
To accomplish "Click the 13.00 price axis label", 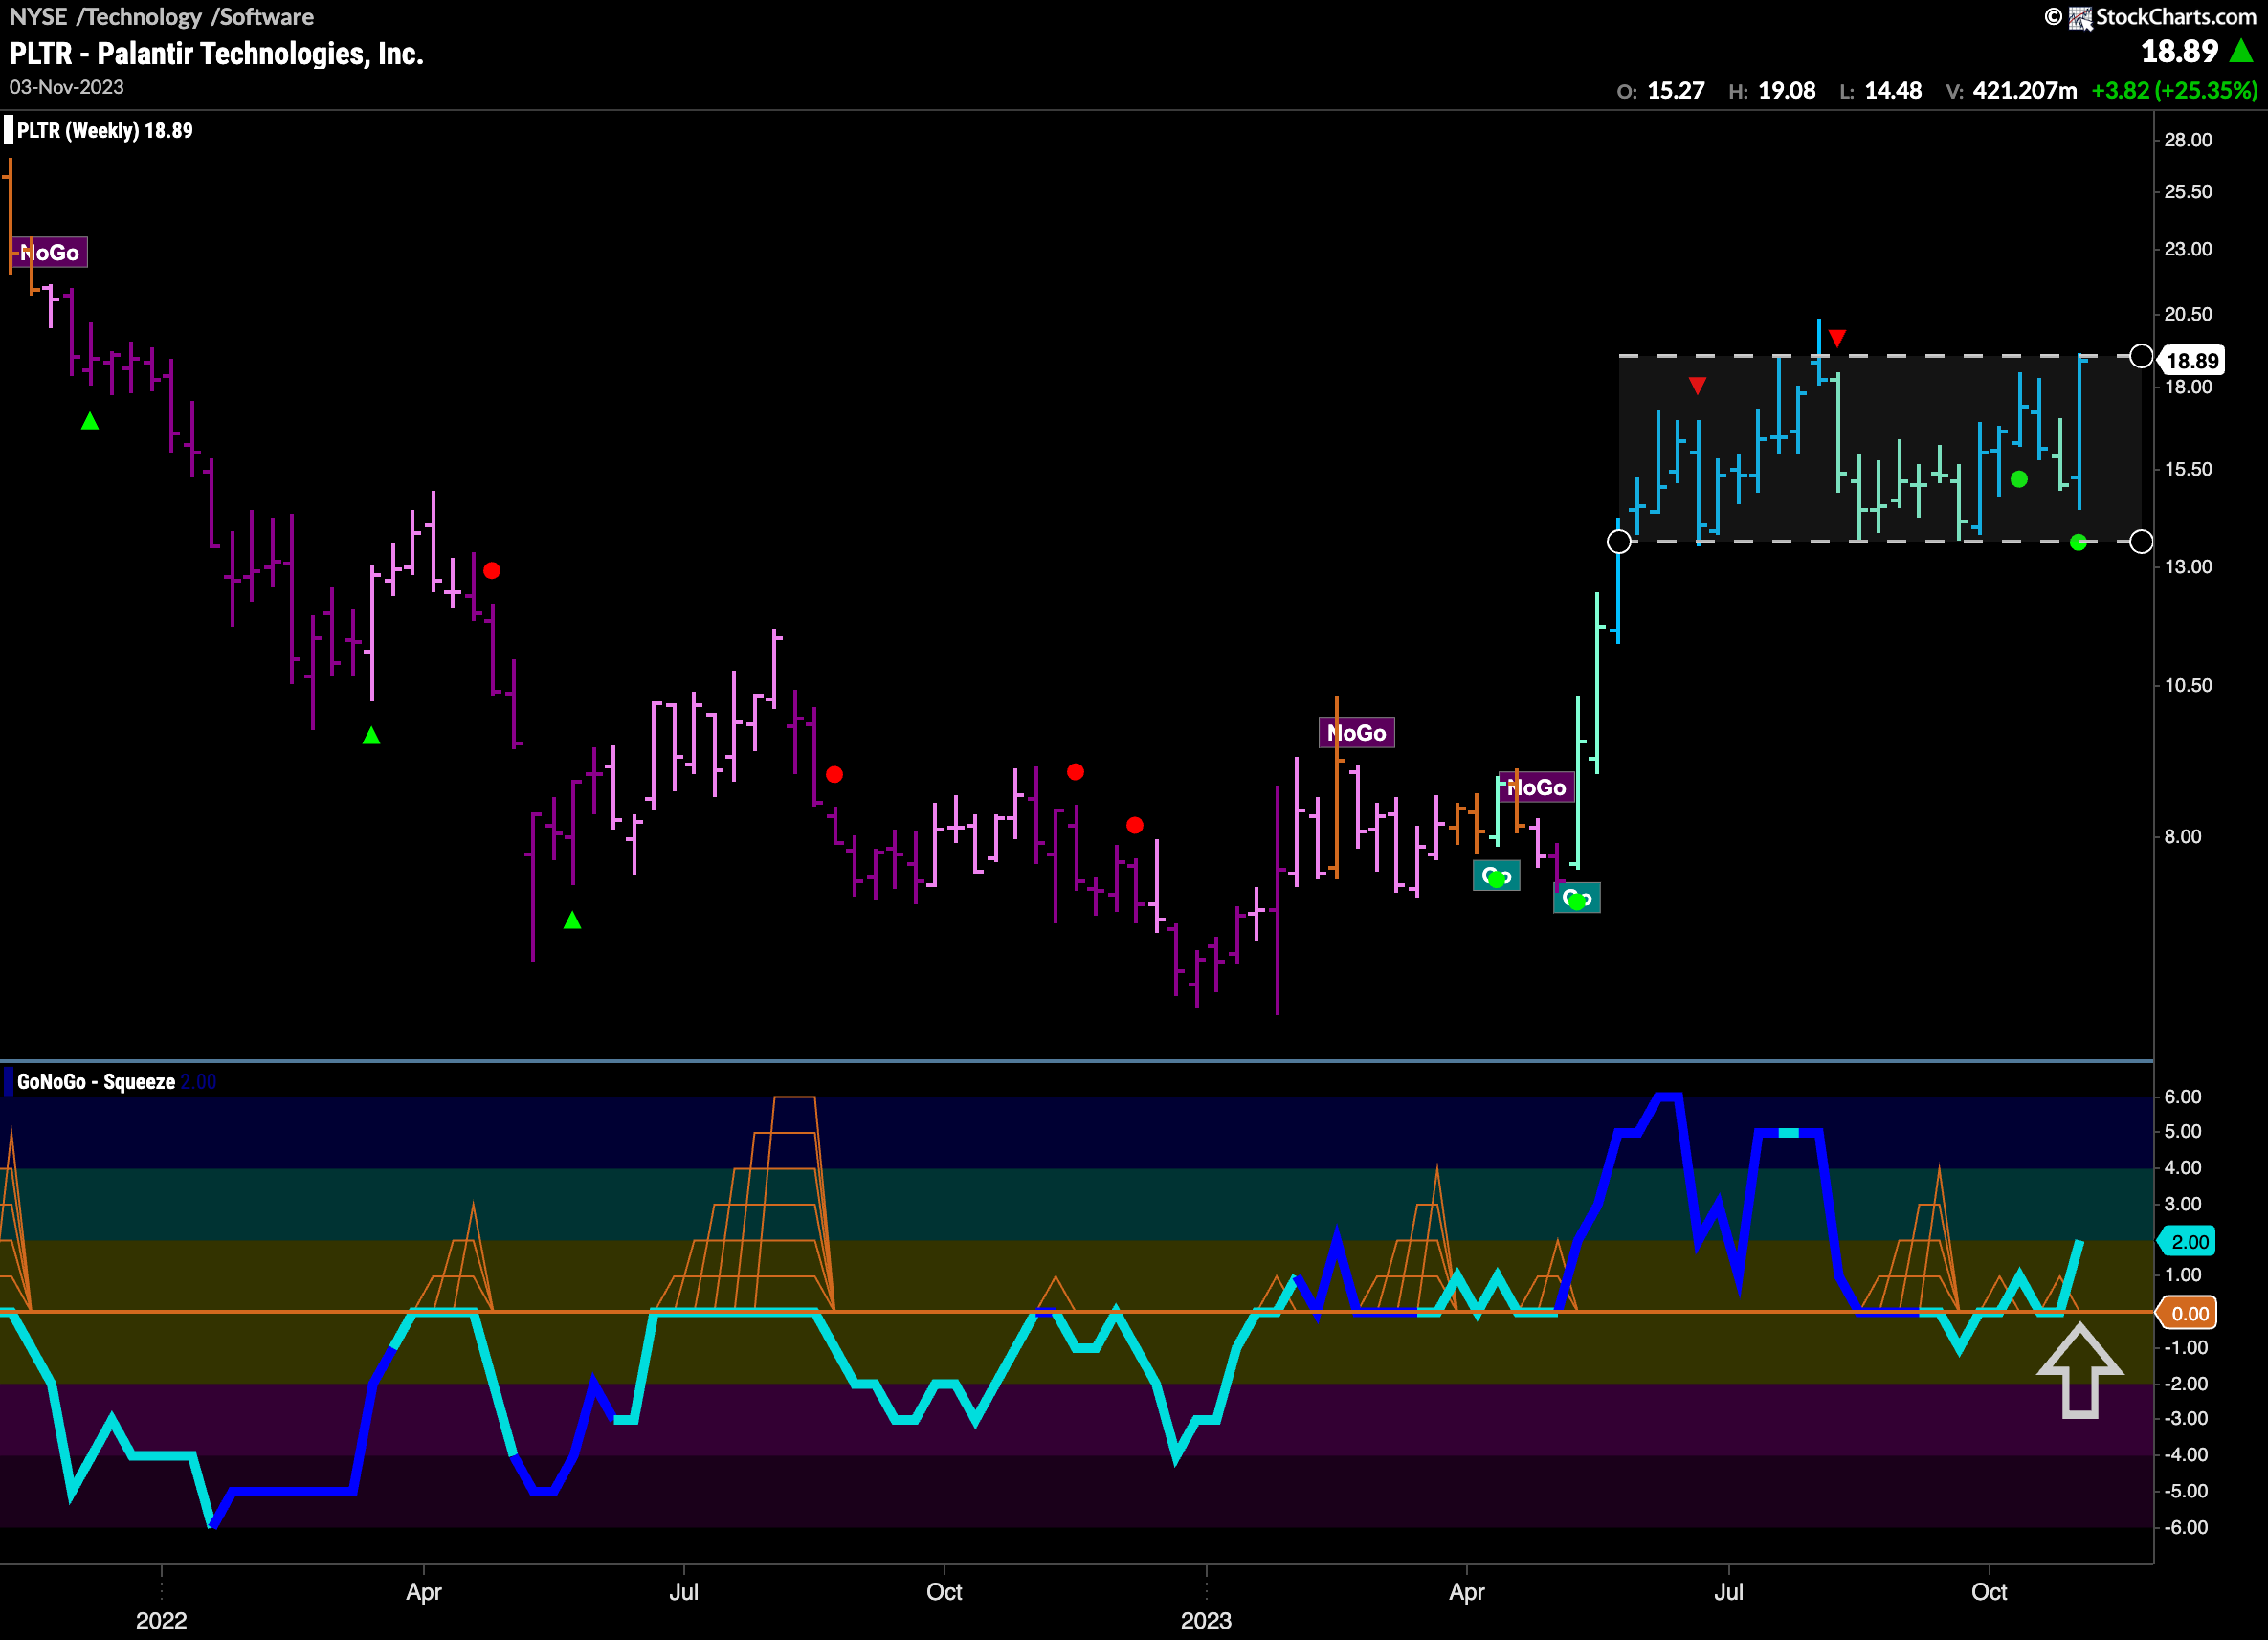I will tap(2188, 567).
